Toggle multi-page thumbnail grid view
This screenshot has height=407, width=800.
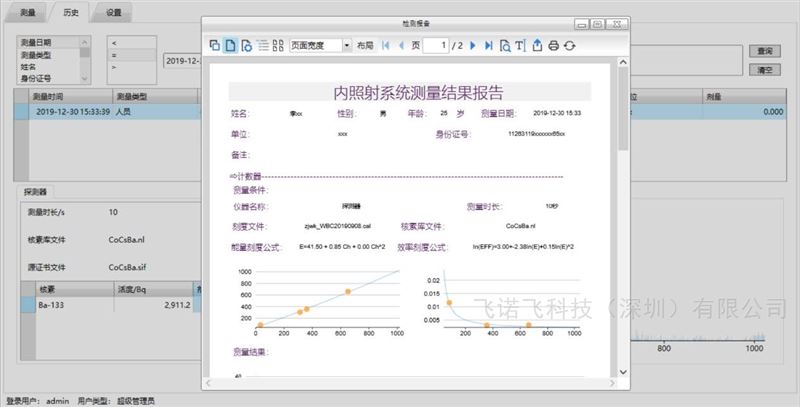(x=278, y=45)
